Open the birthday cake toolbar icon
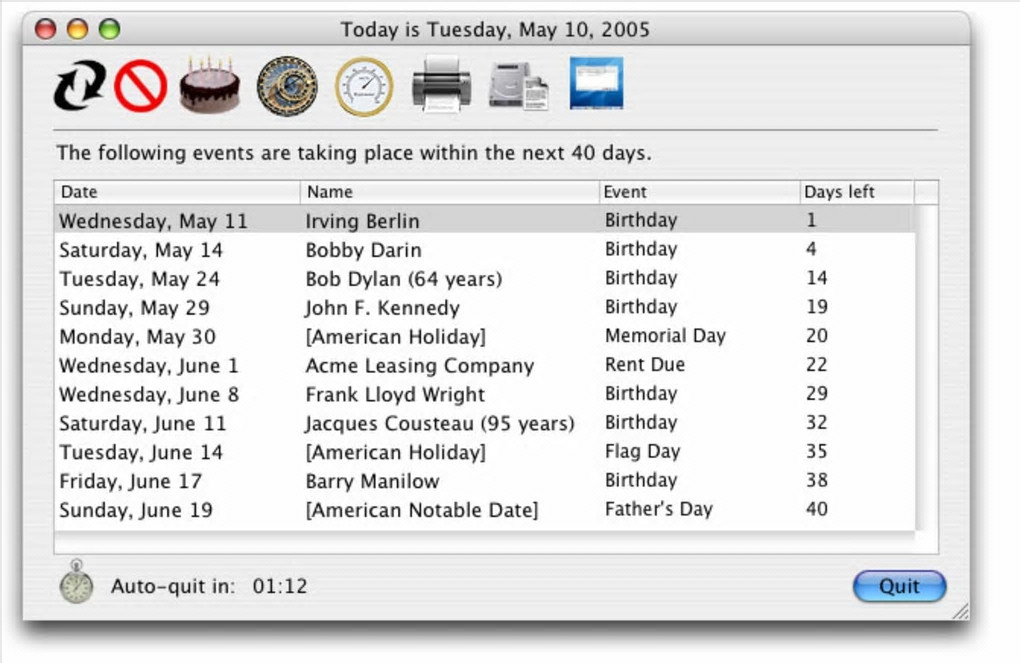This screenshot has height=663, width=1020. click(210, 86)
